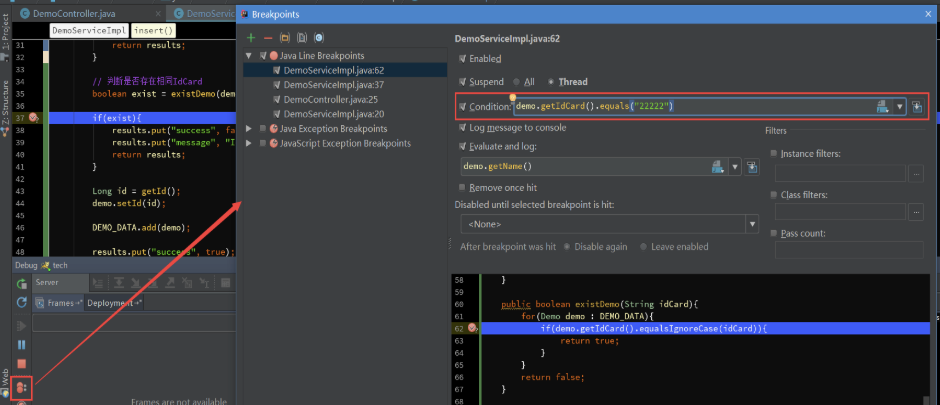Image resolution: width=940 pixels, height=405 pixels.
Task: Toggle the Suspend checkbox
Action: 462,81
